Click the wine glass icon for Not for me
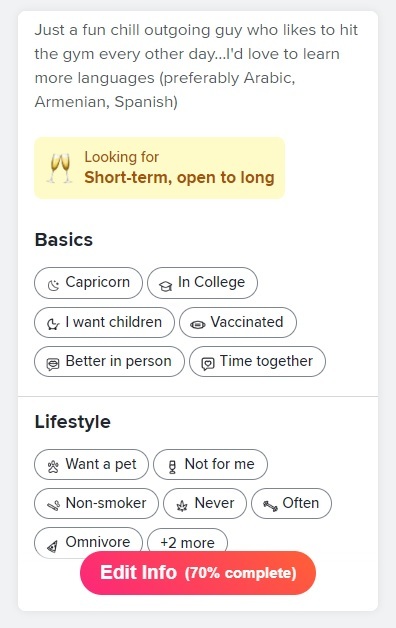The image size is (396, 628). [172, 467]
